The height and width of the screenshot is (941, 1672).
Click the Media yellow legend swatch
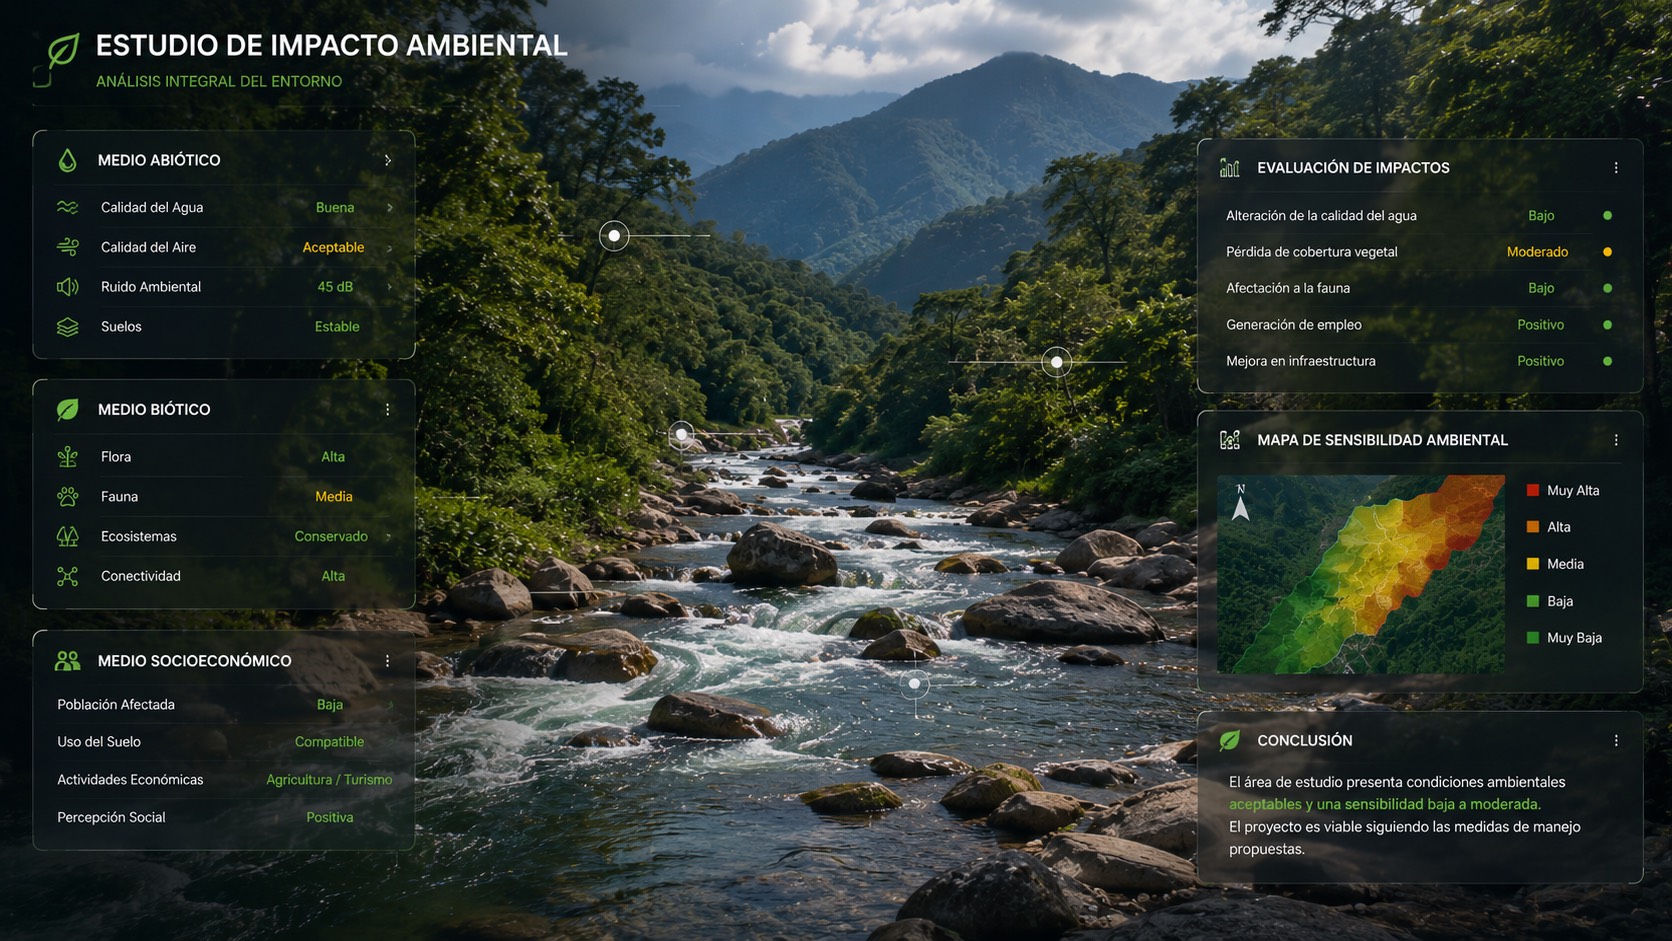pos(1532,564)
